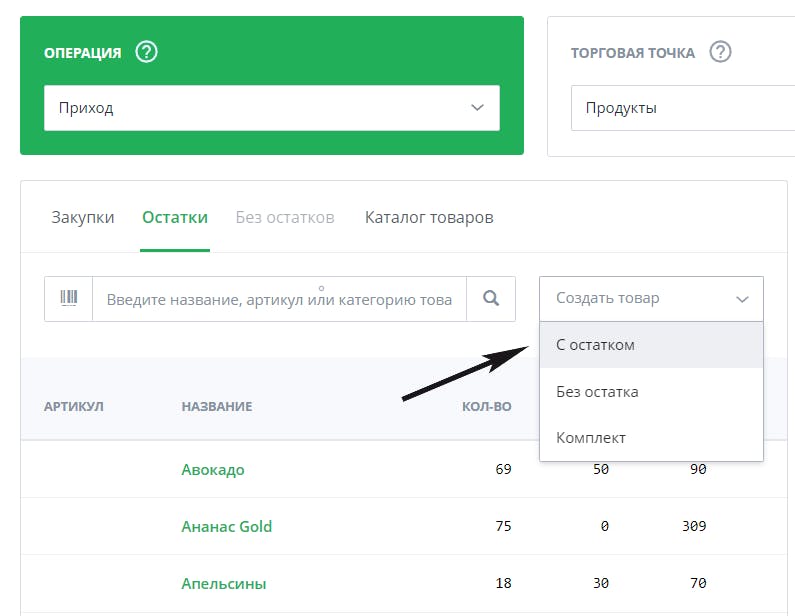This screenshot has width=795, height=616.
Task: Switch to the Без остатков tab
Action: [x=285, y=218]
